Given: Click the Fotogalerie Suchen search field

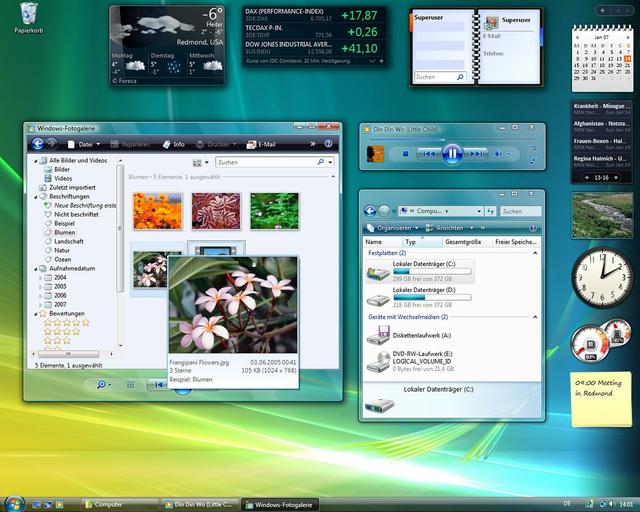Looking at the screenshot, I should pyautogui.click(x=267, y=162).
